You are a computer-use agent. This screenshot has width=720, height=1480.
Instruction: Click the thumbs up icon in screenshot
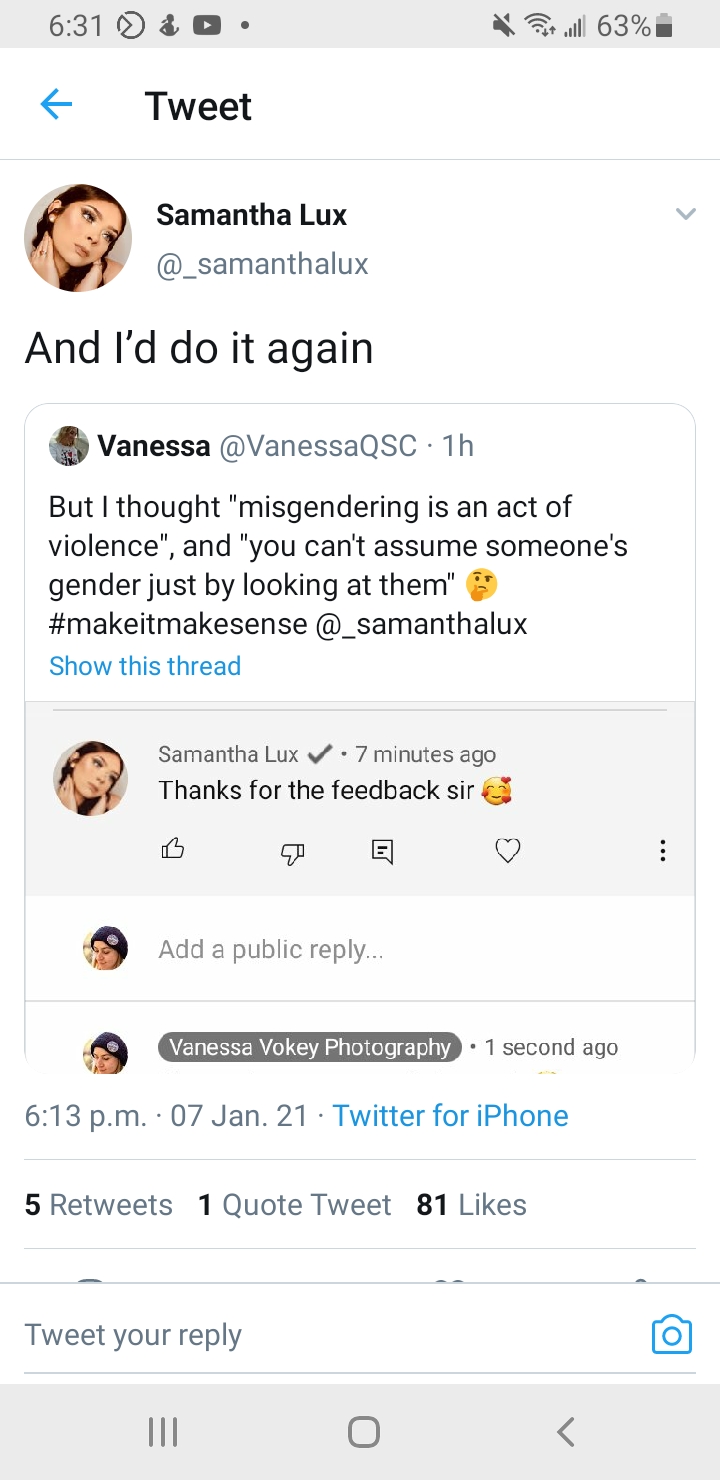[173, 850]
